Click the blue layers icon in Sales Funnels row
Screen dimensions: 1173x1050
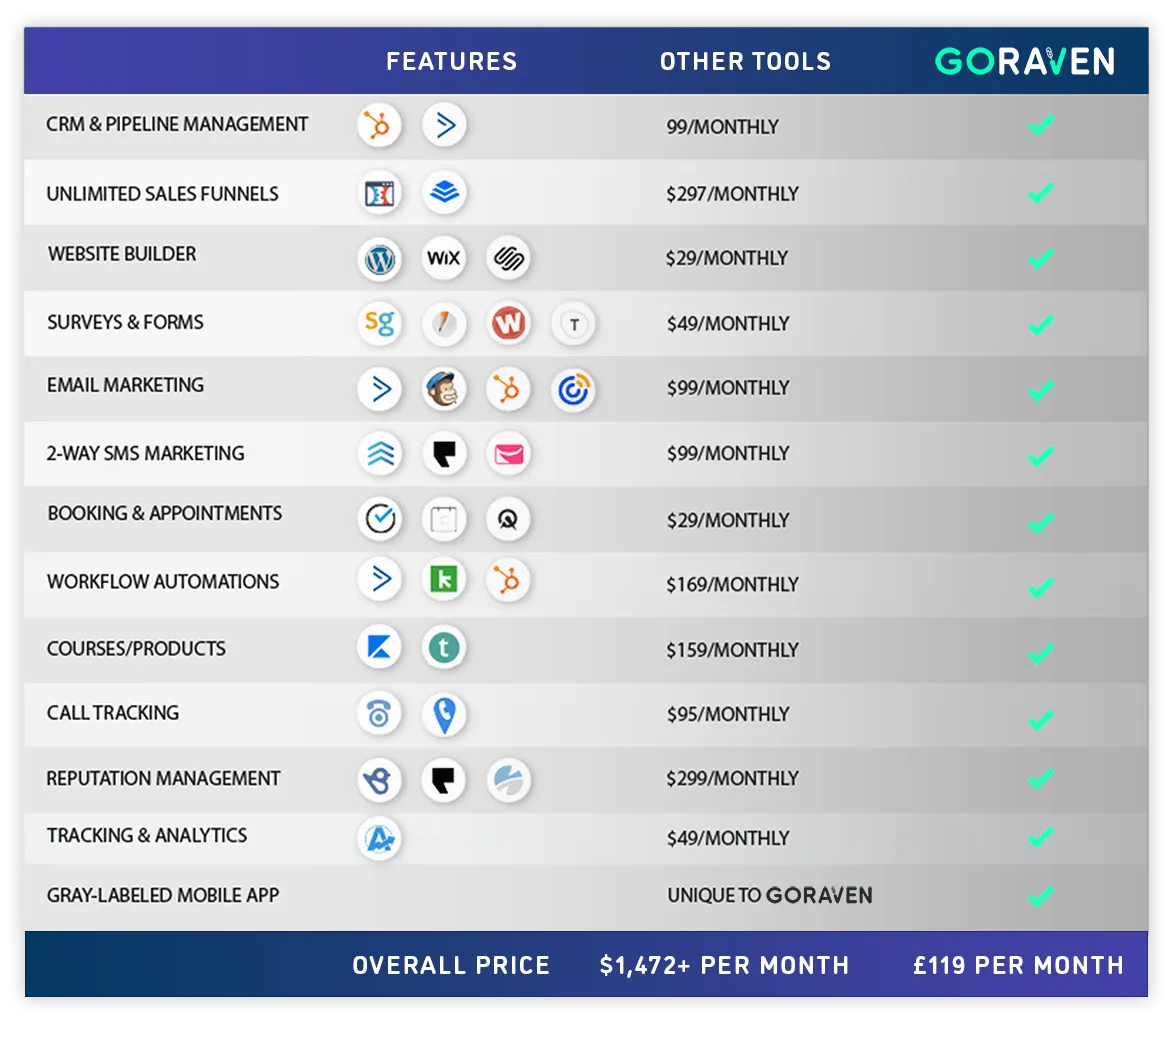[x=444, y=192]
